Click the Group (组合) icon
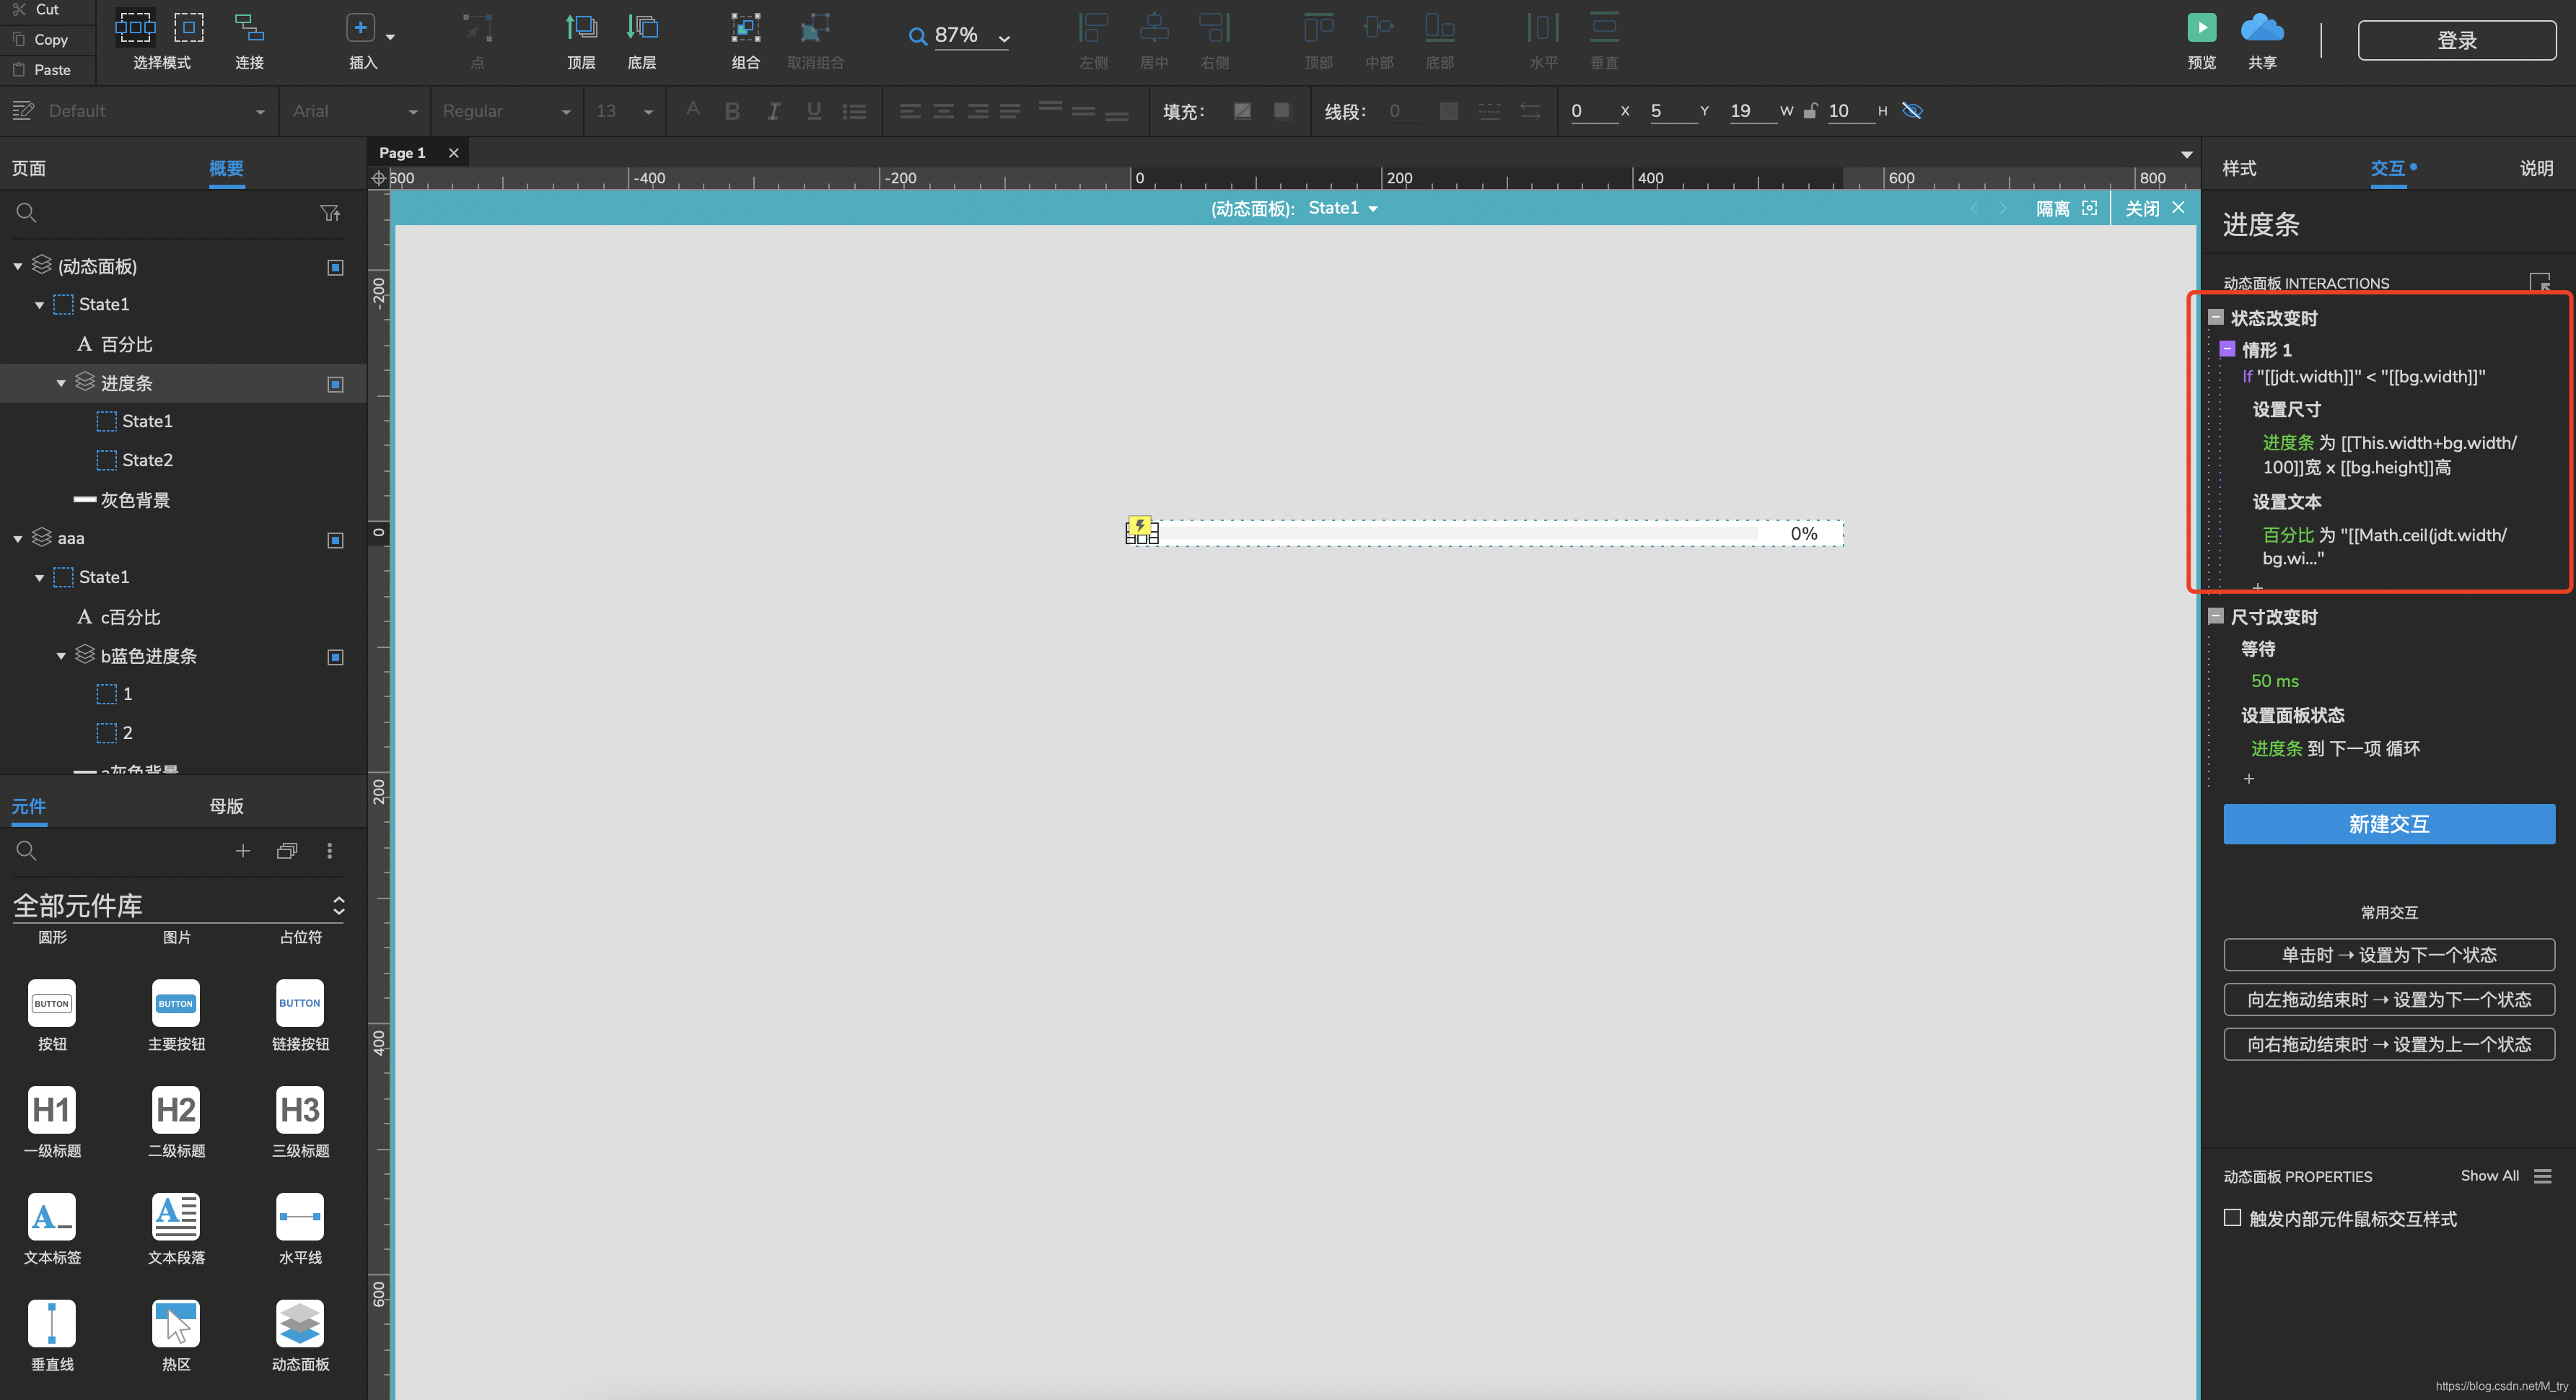Screen dimensions: 2576x1400 746,27
